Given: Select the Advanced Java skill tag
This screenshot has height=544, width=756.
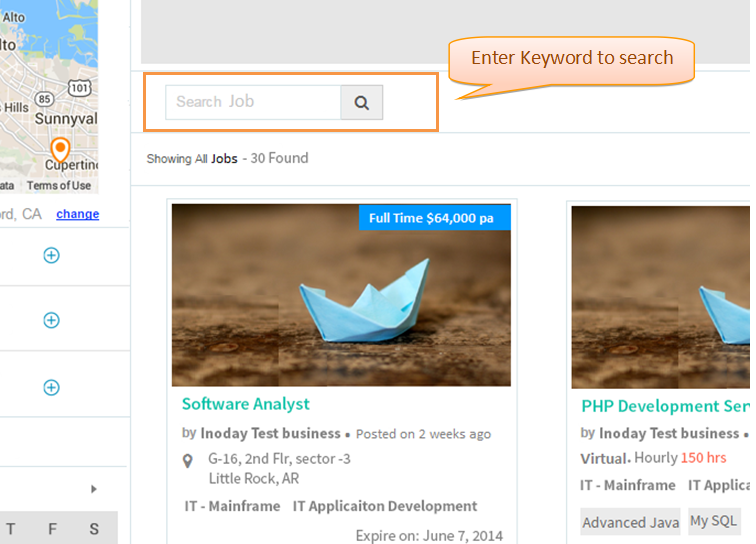Looking at the screenshot, I should click(630, 522).
